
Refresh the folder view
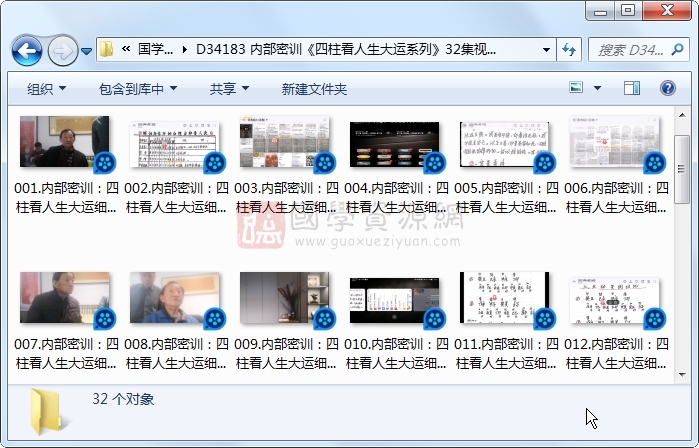point(569,49)
